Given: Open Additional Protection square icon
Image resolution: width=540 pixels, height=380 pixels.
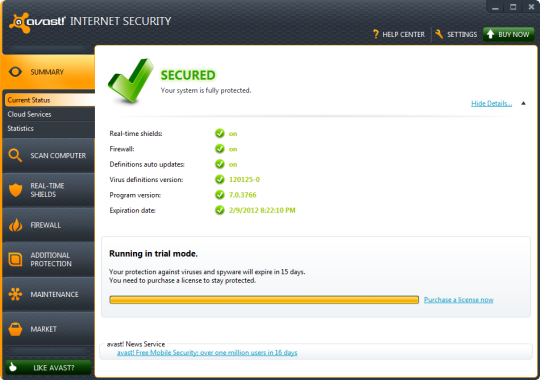Looking at the screenshot, I should point(15,259).
